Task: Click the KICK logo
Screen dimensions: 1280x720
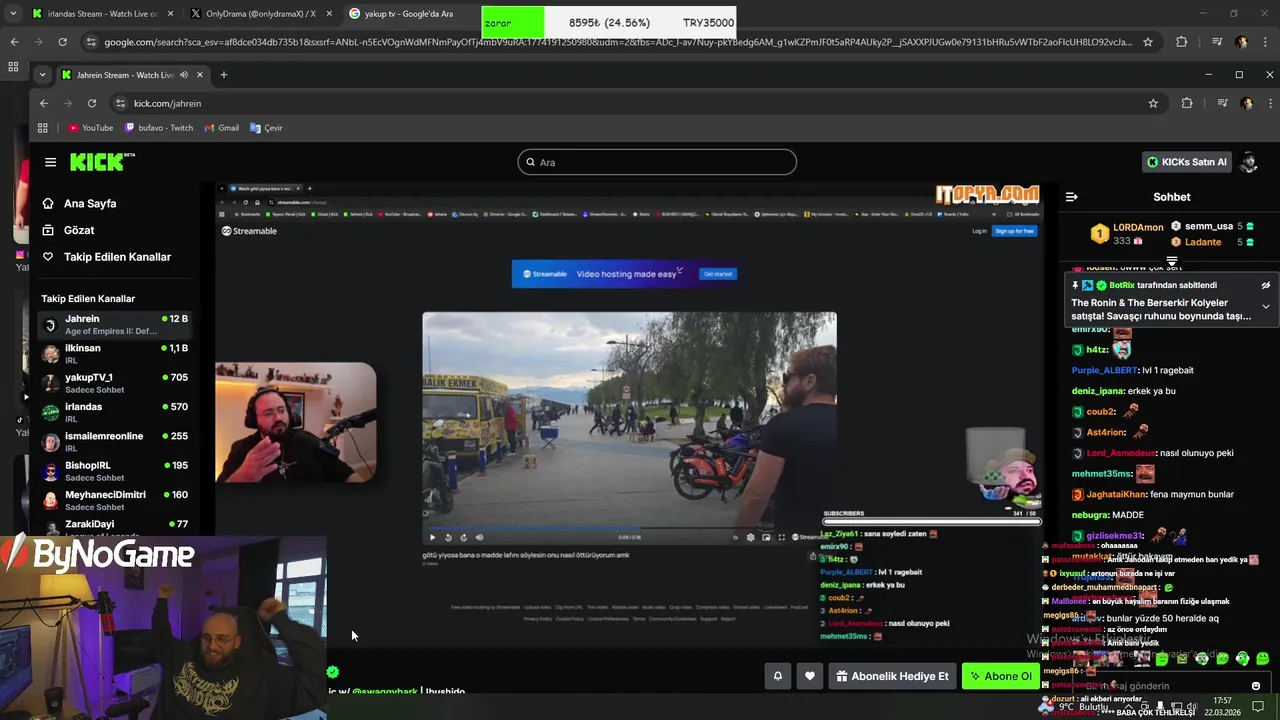Action: 102,162
